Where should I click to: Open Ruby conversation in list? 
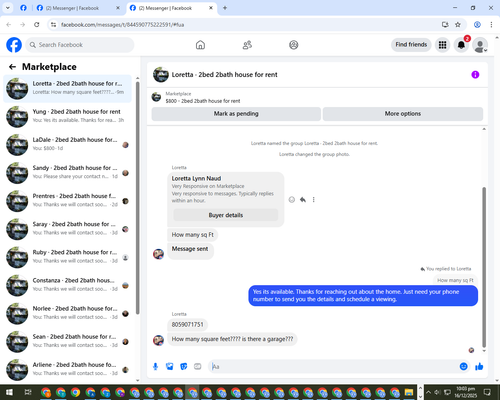tap(67, 257)
